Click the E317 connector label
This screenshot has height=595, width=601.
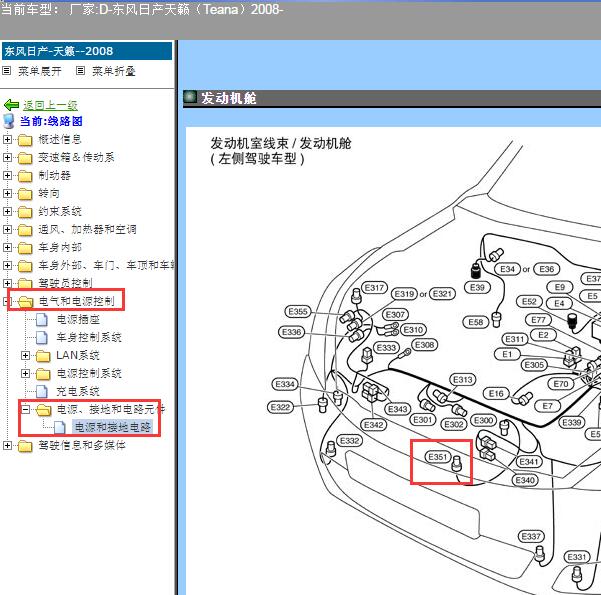click(x=374, y=288)
